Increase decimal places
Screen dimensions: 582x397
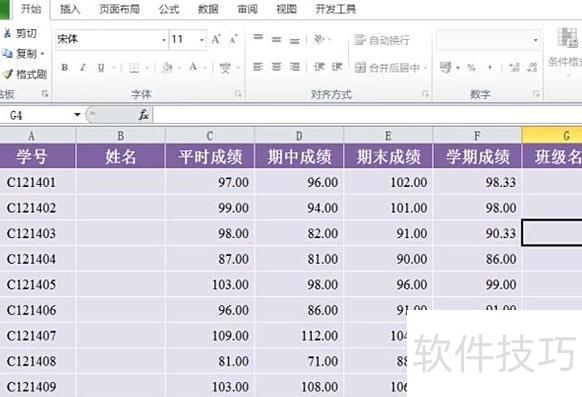(x=514, y=68)
